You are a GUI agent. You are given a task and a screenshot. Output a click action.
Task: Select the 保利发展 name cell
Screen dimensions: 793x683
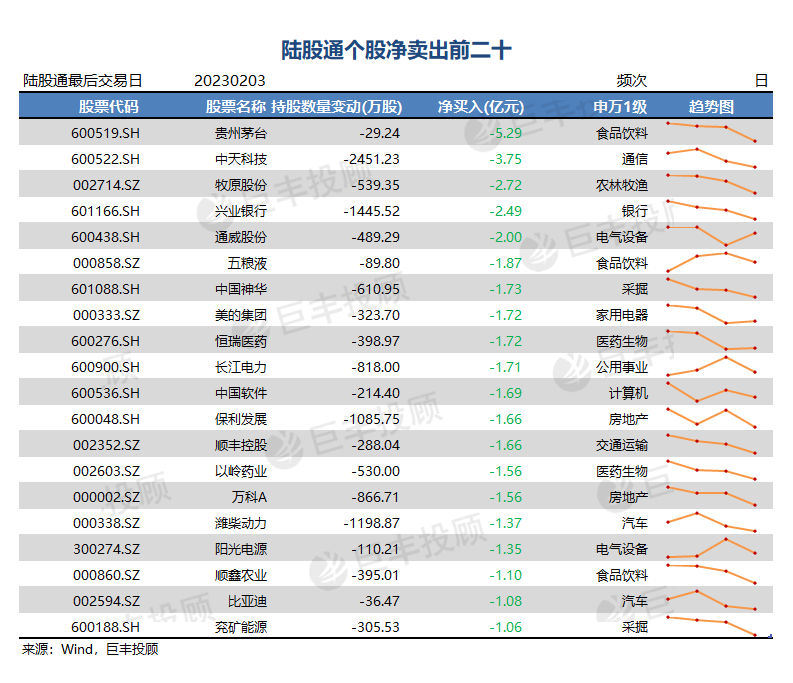[241, 419]
